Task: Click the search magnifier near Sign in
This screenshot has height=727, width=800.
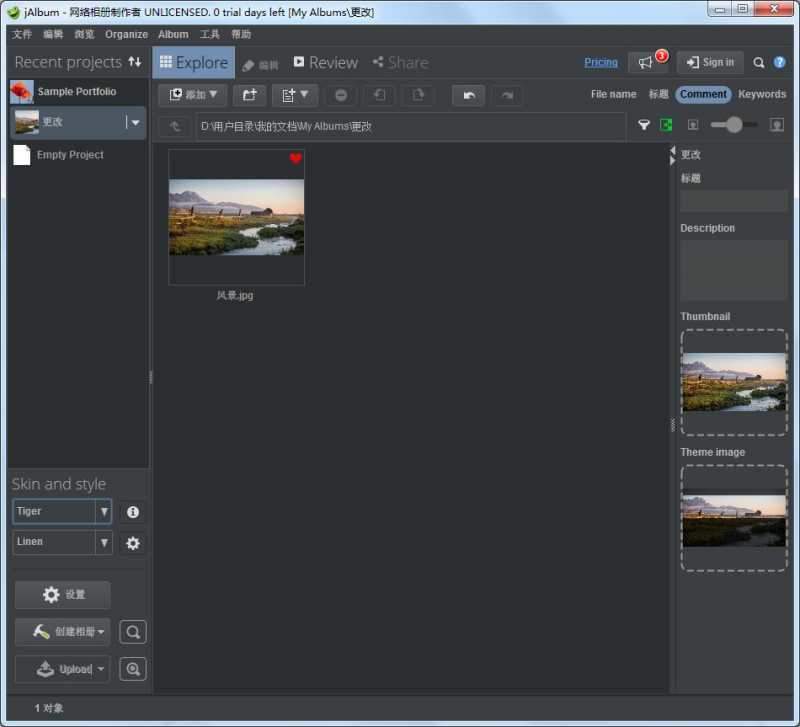Action: (x=759, y=62)
